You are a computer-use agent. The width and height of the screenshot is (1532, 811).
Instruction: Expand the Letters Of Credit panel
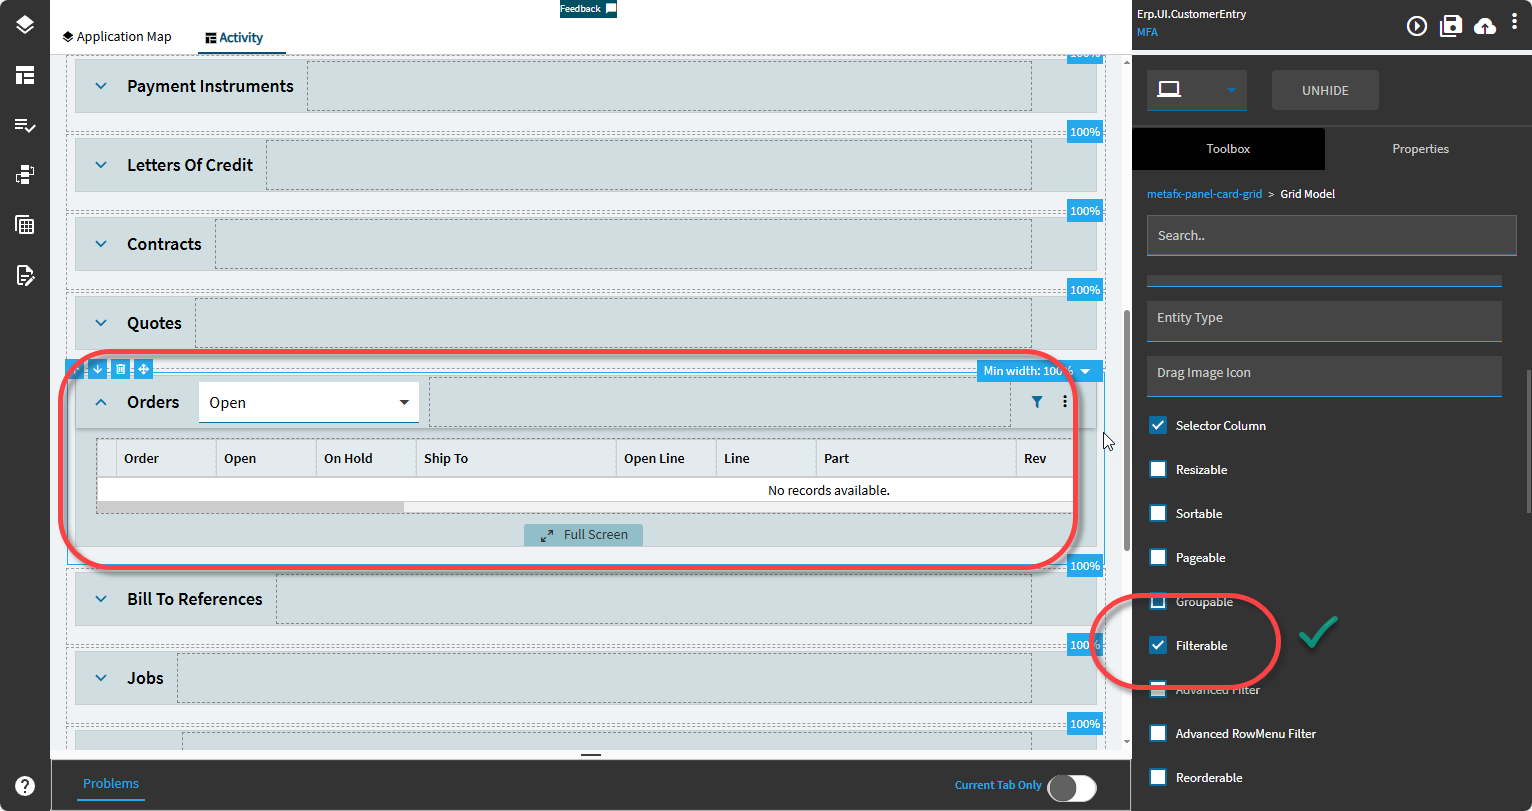[x=100, y=165]
